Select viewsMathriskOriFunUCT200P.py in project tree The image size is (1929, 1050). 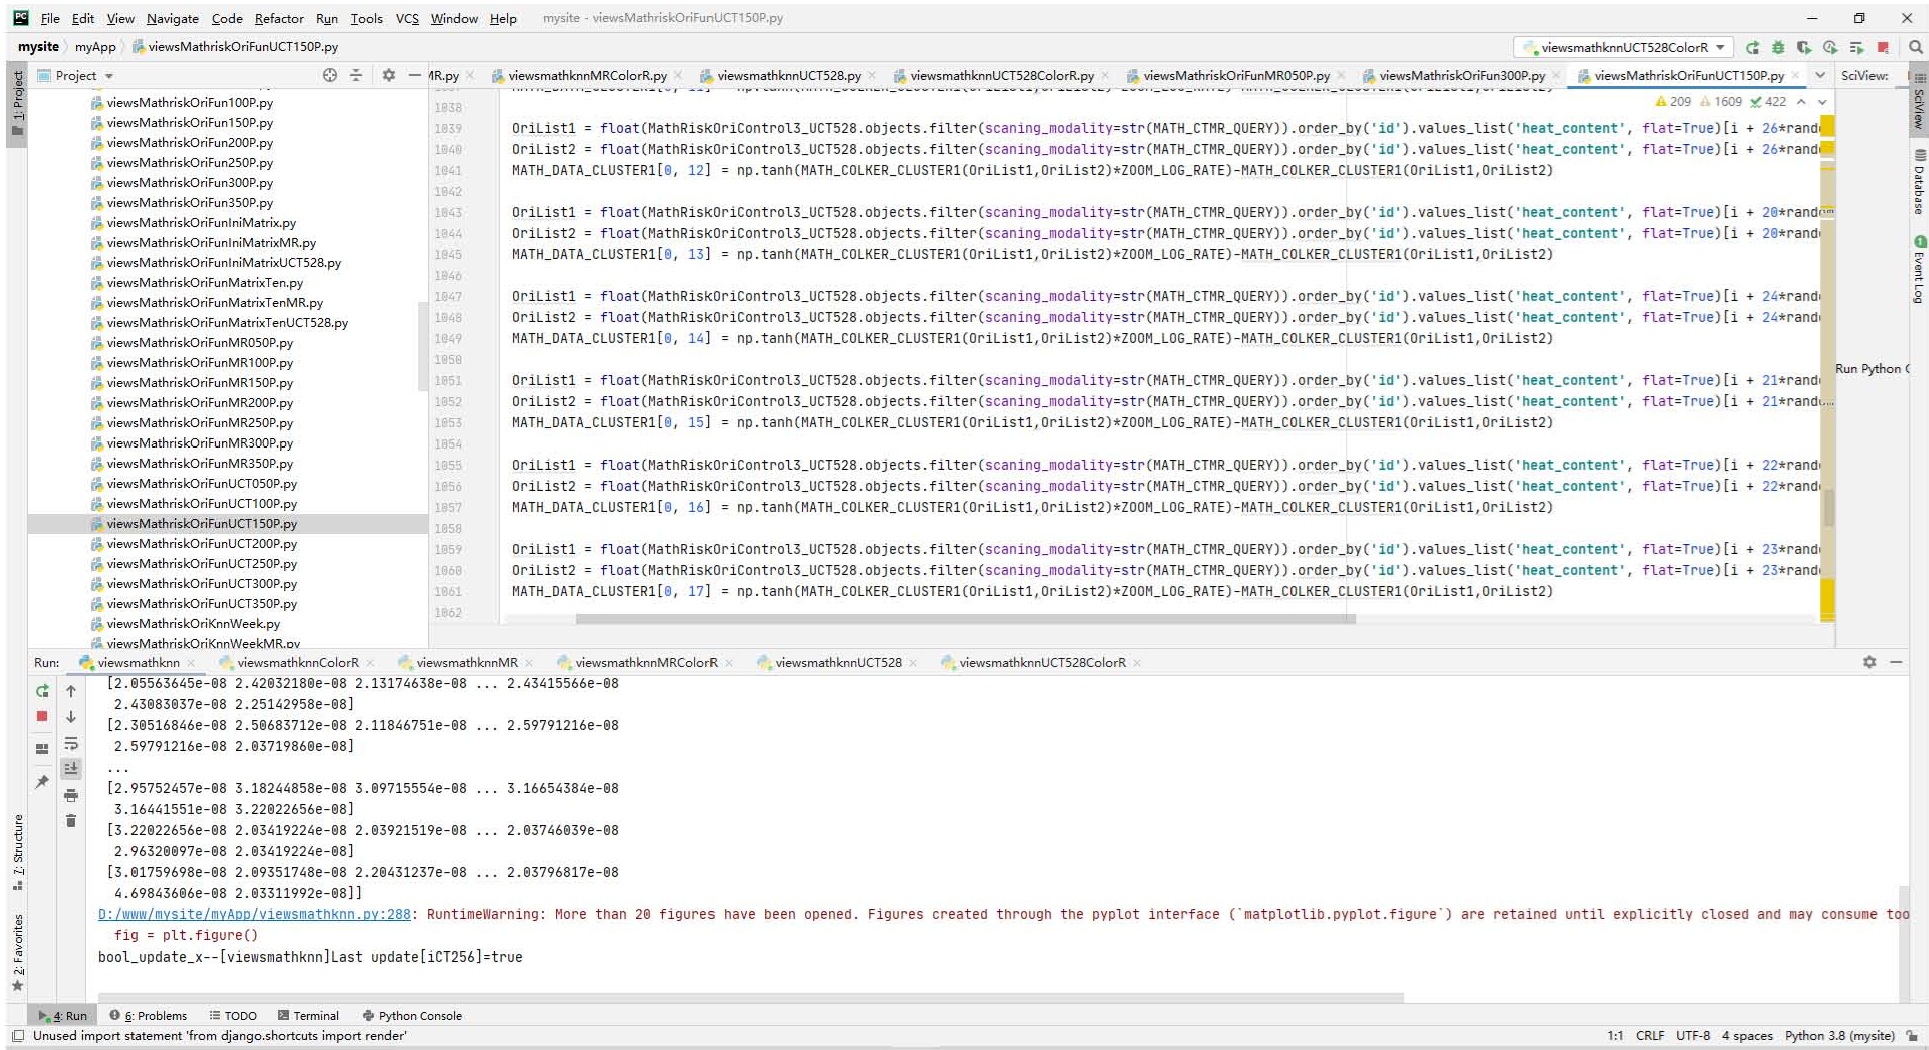(x=201, y=544)
